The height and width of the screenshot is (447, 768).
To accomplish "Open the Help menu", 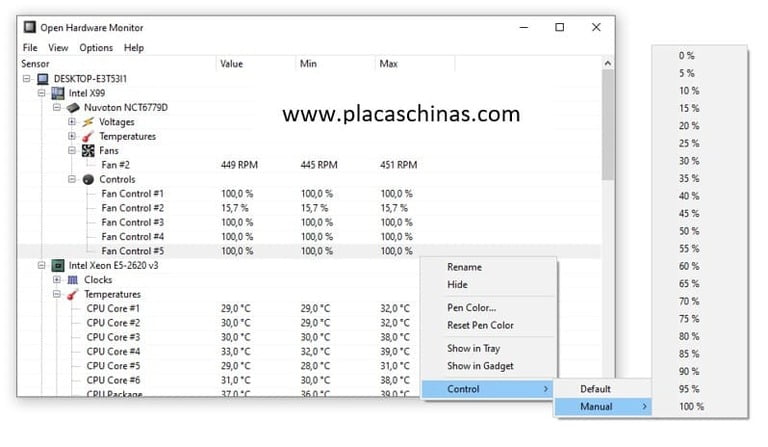I will [x=134, y=47].
